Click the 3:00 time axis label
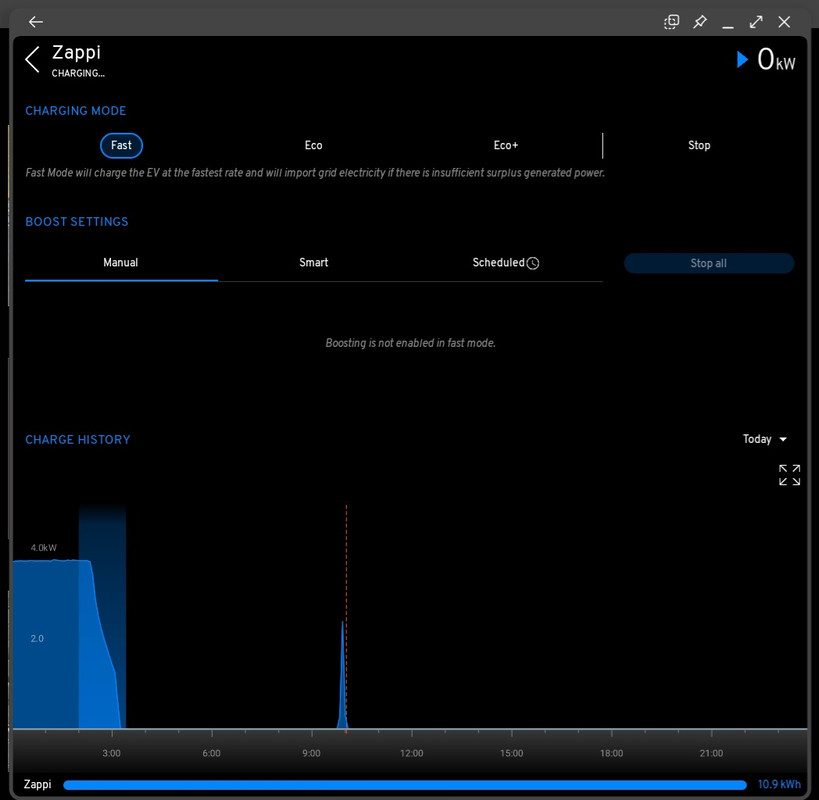819x800 pixels. tap(111, 754)
